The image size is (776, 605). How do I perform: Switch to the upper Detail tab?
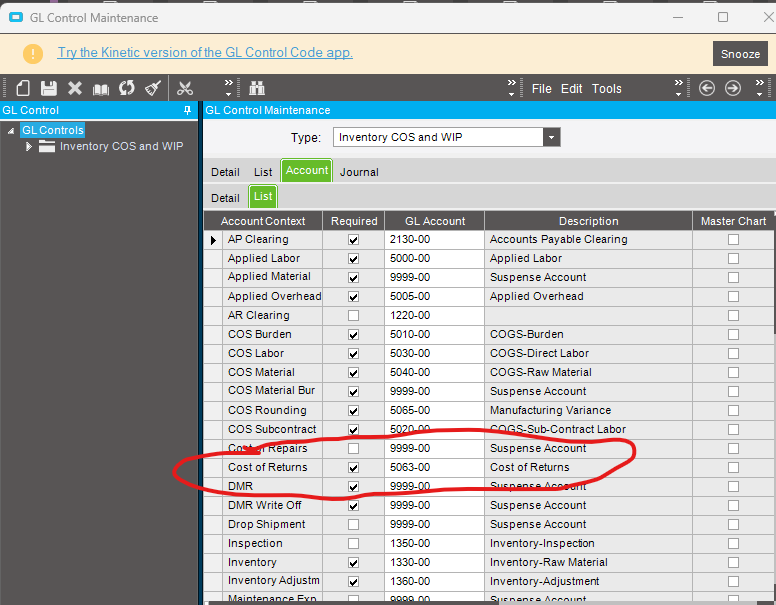click(225, 172)
